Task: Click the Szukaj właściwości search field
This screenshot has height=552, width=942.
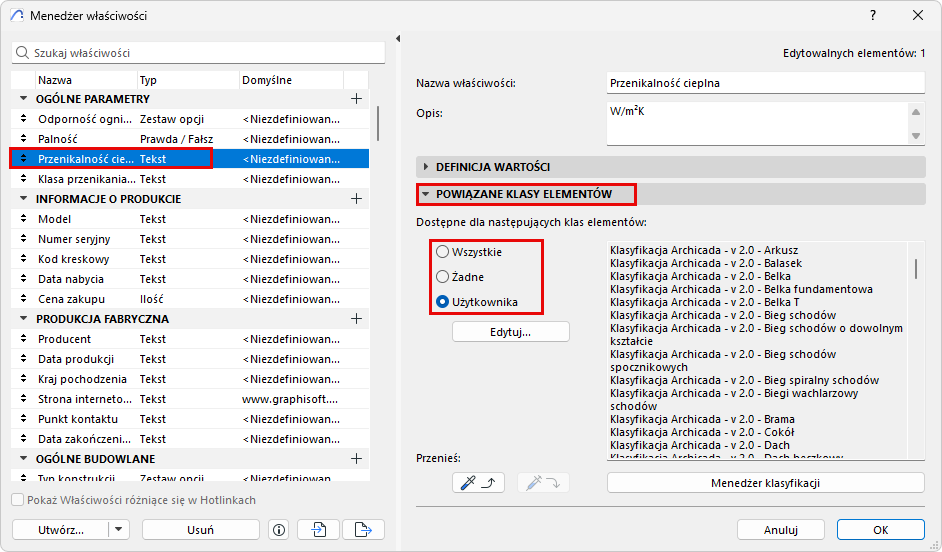Action: pos(198,53)
